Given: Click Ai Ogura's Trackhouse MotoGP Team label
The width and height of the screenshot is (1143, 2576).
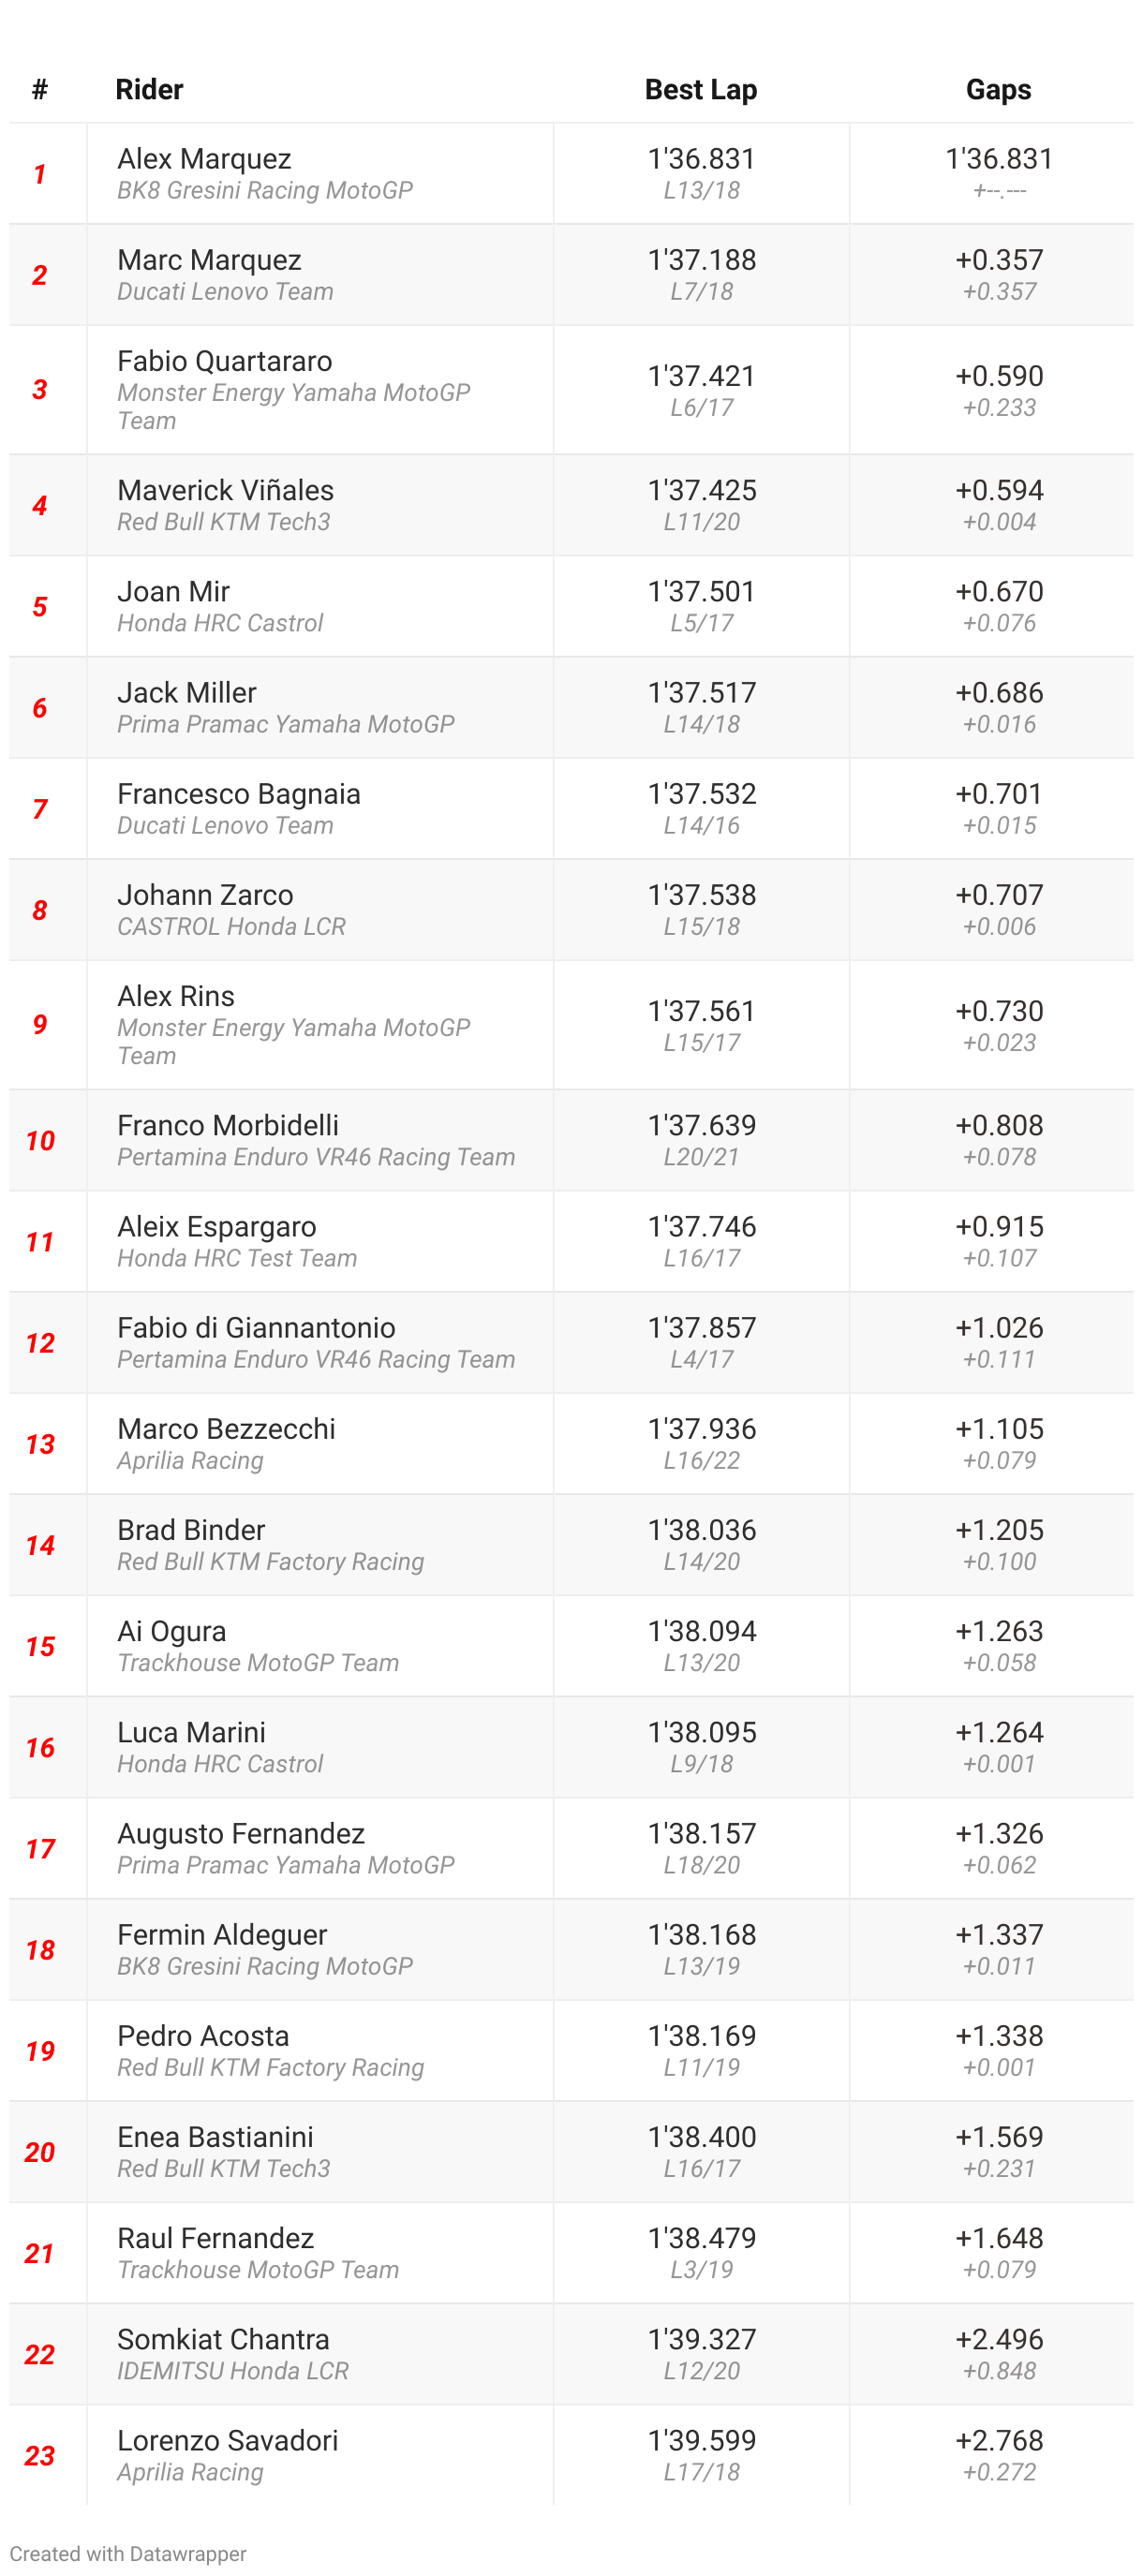Looking at the screenshot, I should (x=258, y=1662).
